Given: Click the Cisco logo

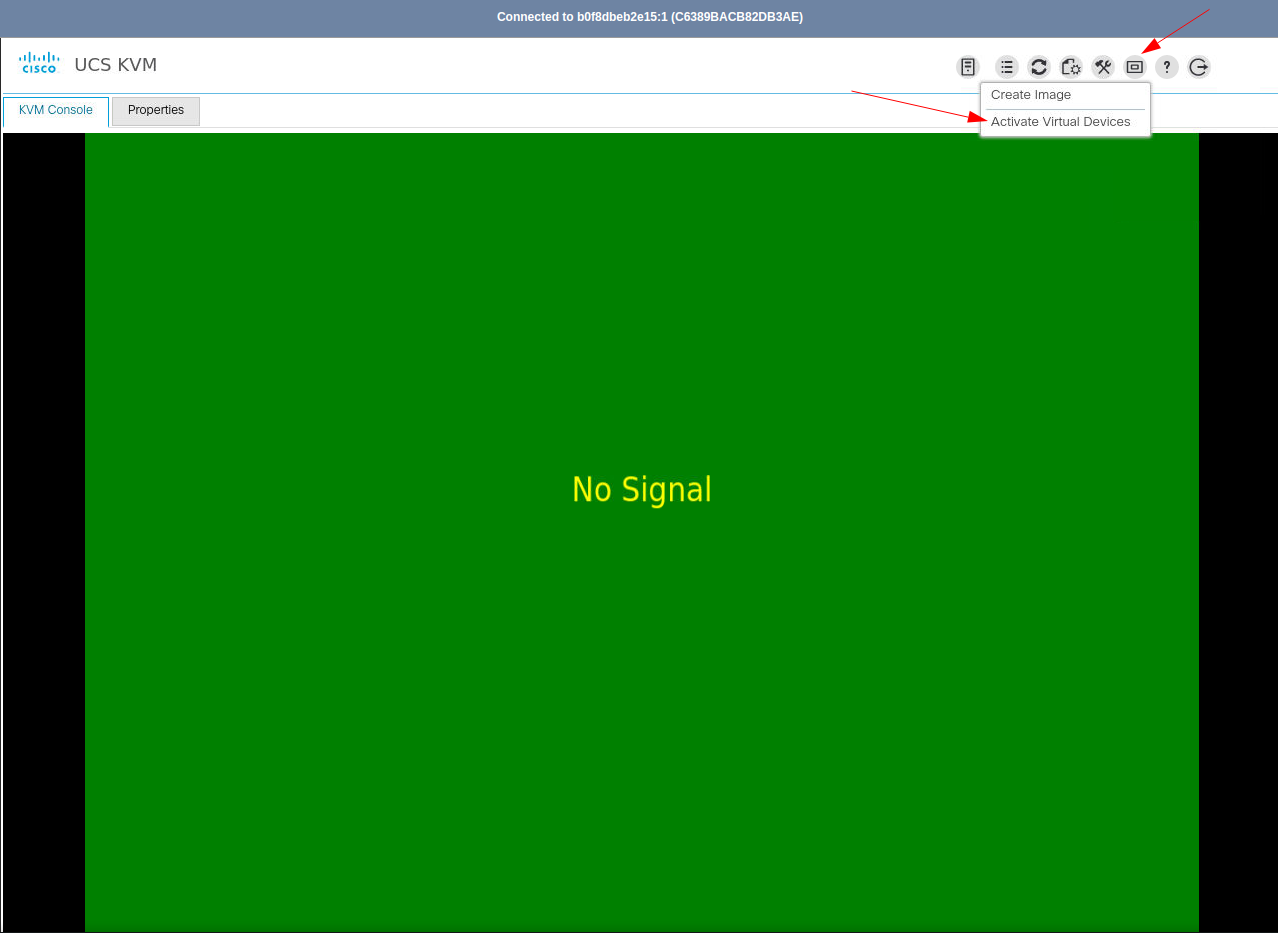Looking at the screenshot, I should tap(39, 62).
